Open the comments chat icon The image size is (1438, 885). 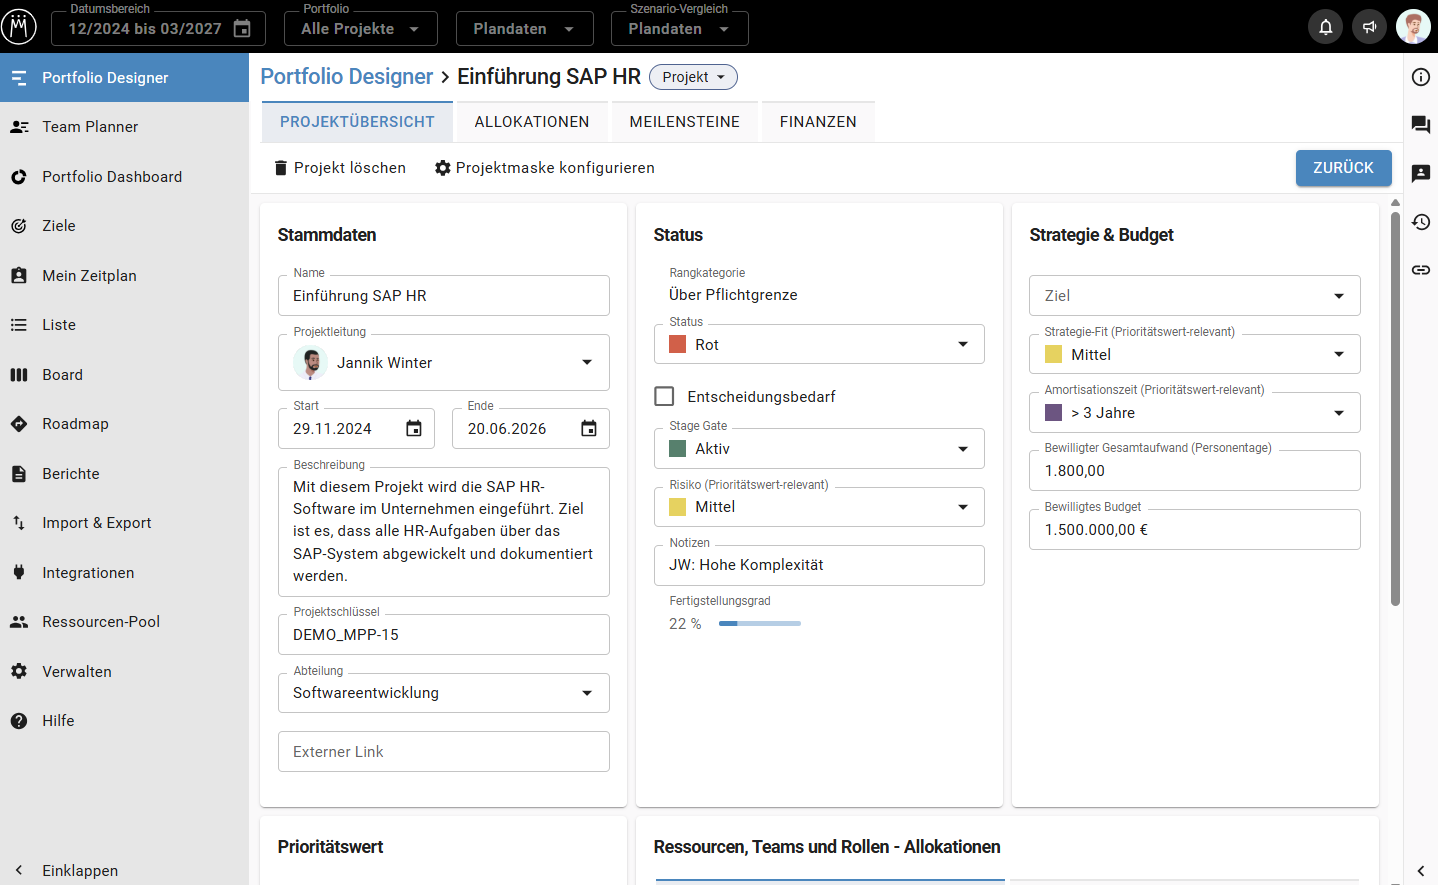[1421, 125]
